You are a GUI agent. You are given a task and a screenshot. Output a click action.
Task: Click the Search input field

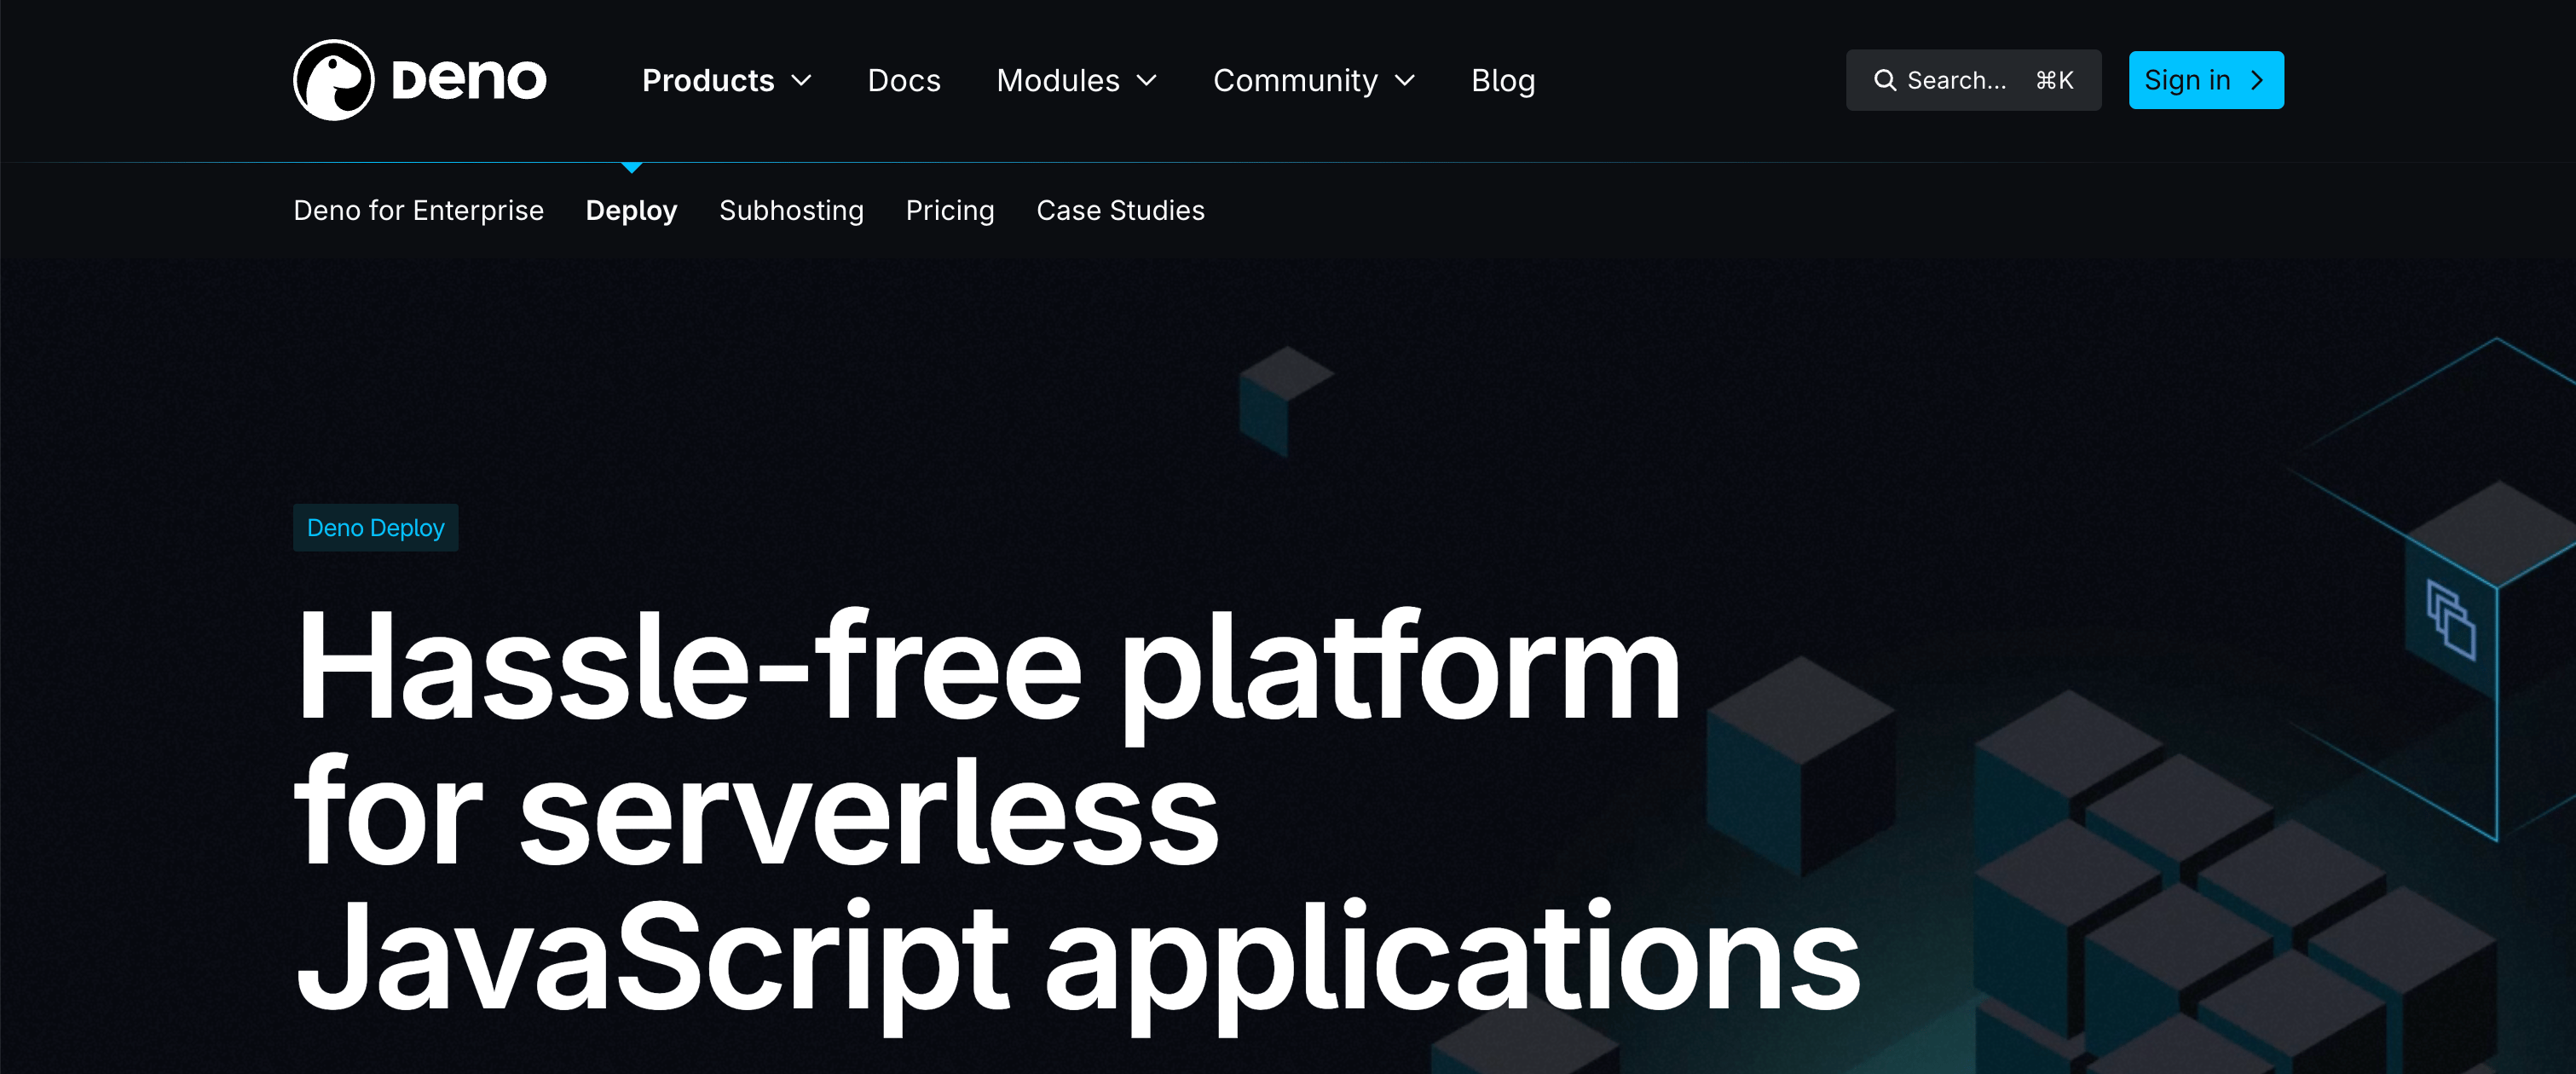coord(1973,80)
